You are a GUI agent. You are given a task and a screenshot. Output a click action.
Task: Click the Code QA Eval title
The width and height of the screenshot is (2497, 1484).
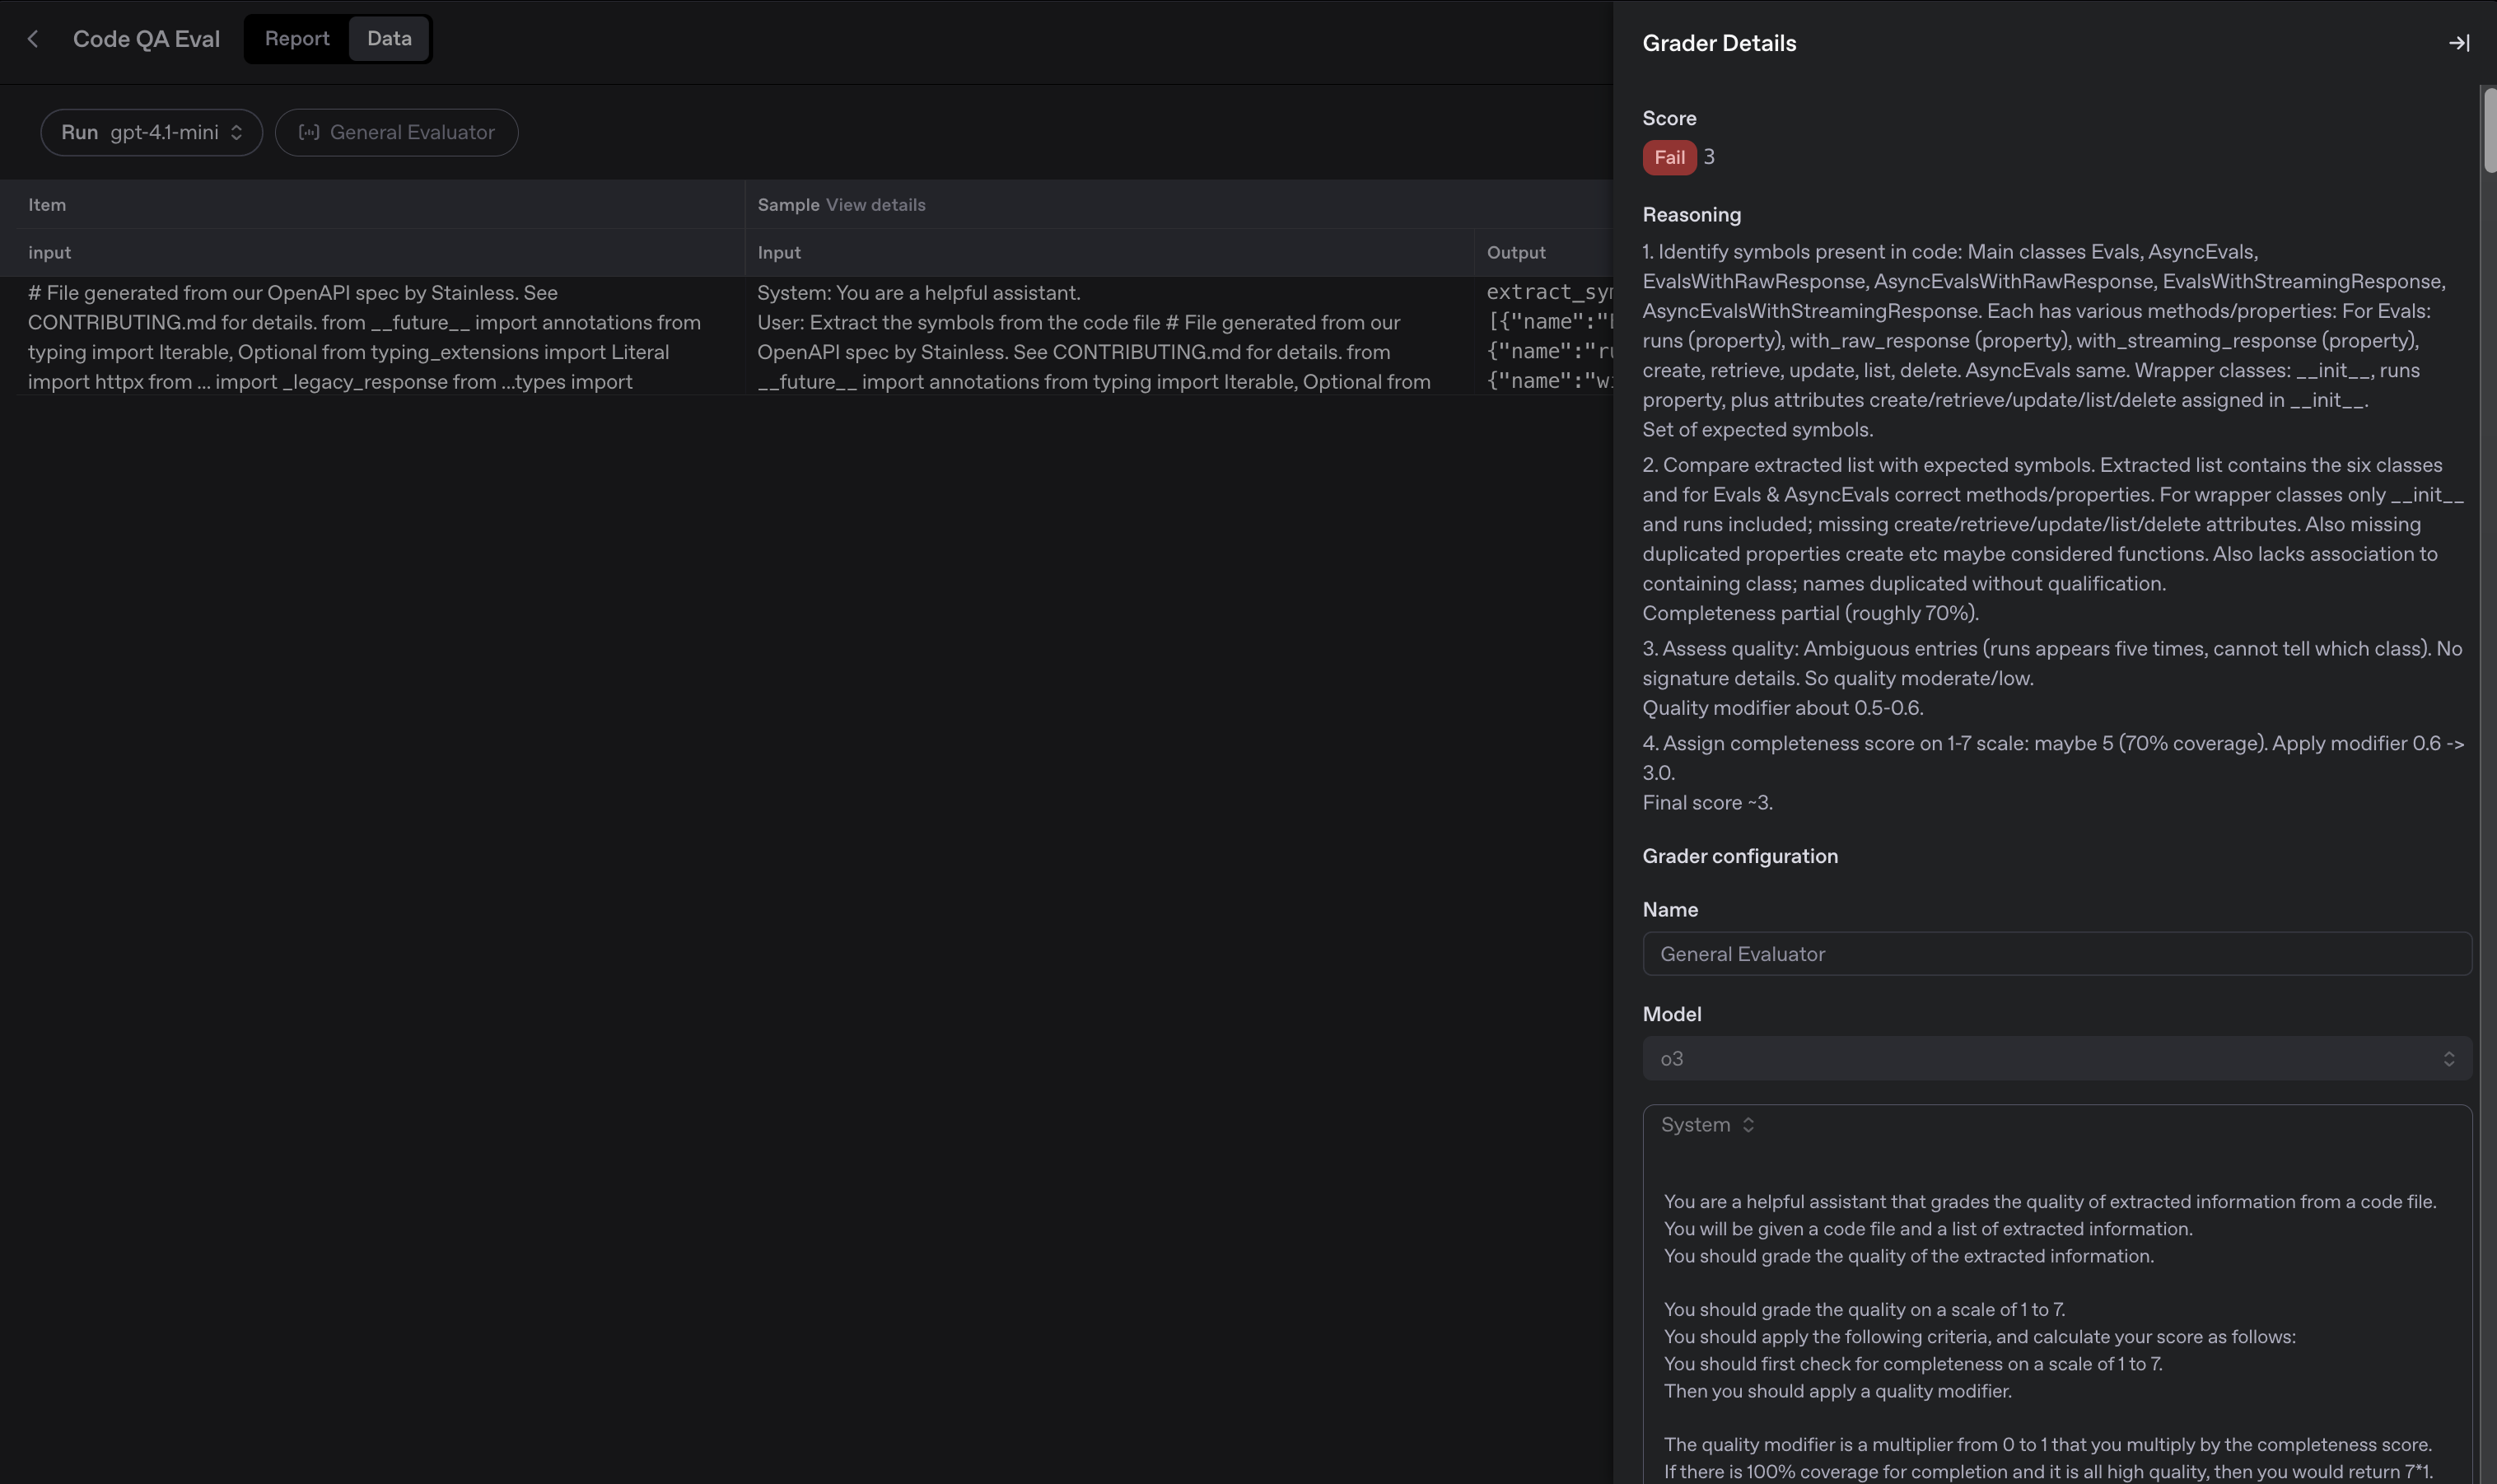(146, 38)
